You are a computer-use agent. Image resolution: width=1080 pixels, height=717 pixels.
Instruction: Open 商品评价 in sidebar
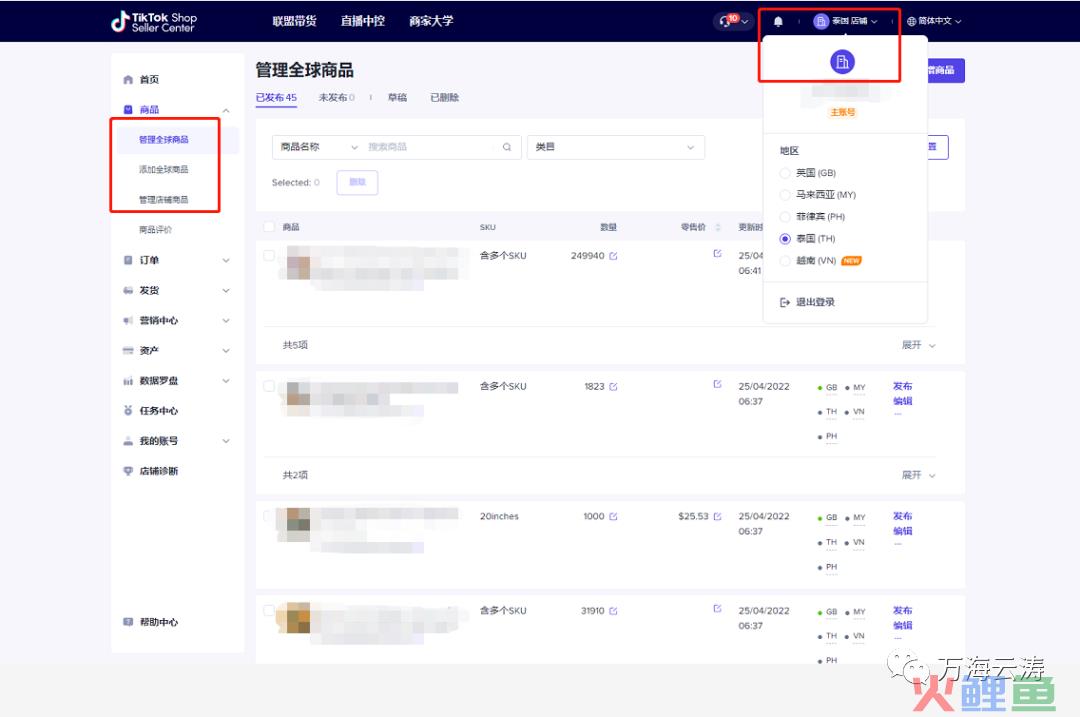point(156,230)
